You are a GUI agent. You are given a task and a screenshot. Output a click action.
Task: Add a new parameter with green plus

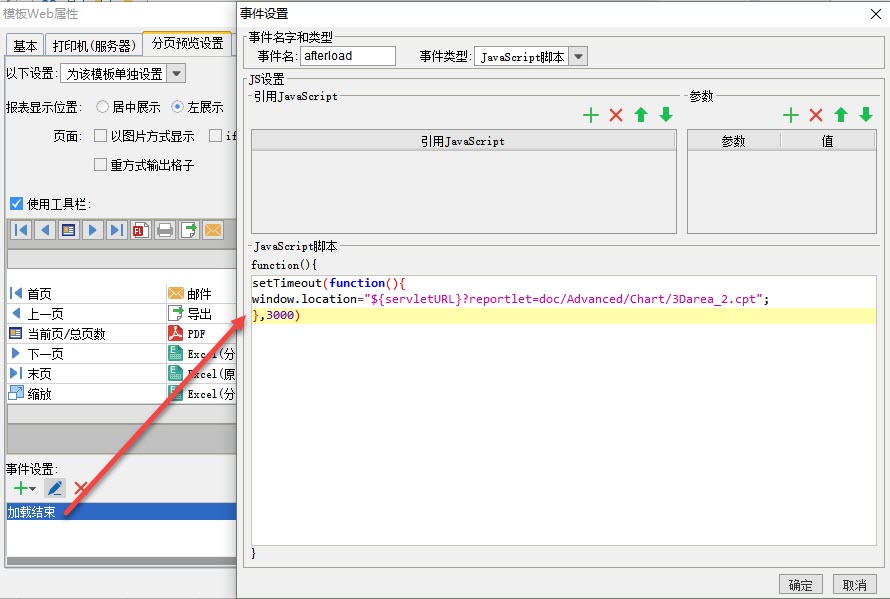point(791,115)
